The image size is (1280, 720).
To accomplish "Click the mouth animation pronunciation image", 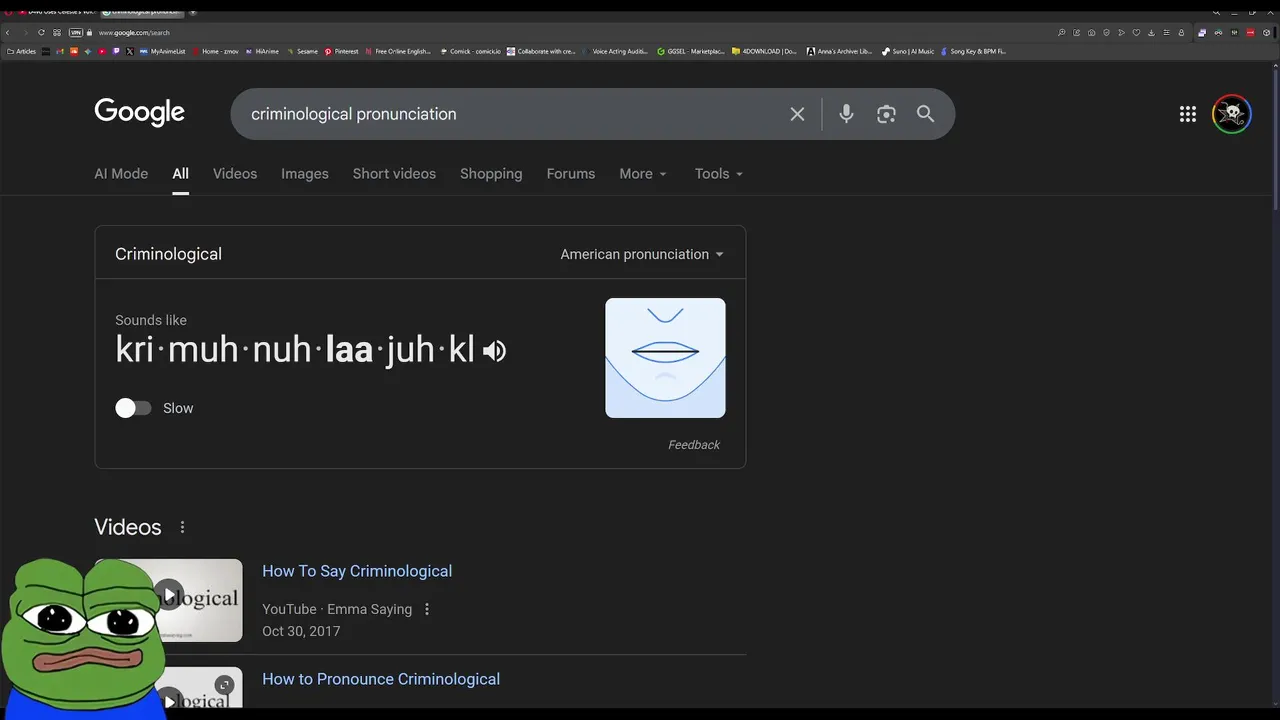I will click(665, 358).
